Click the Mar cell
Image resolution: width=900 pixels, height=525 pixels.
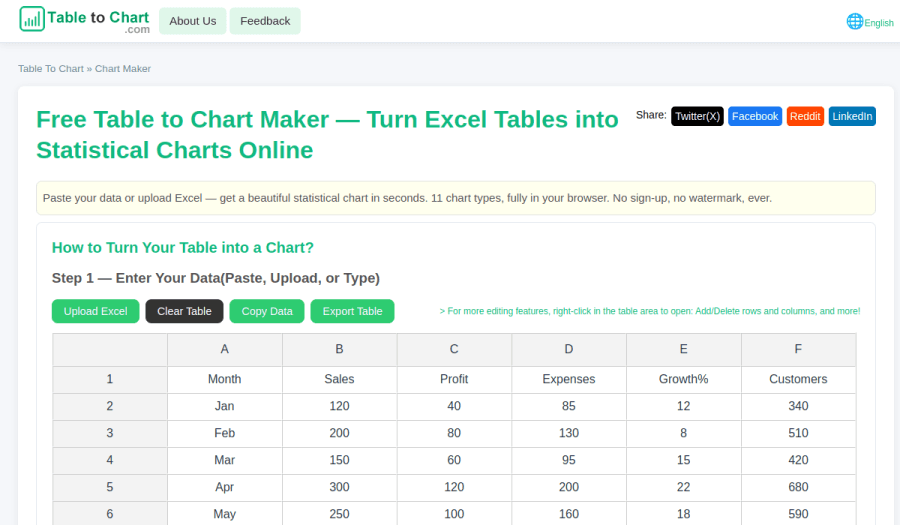tap(224, 460)
